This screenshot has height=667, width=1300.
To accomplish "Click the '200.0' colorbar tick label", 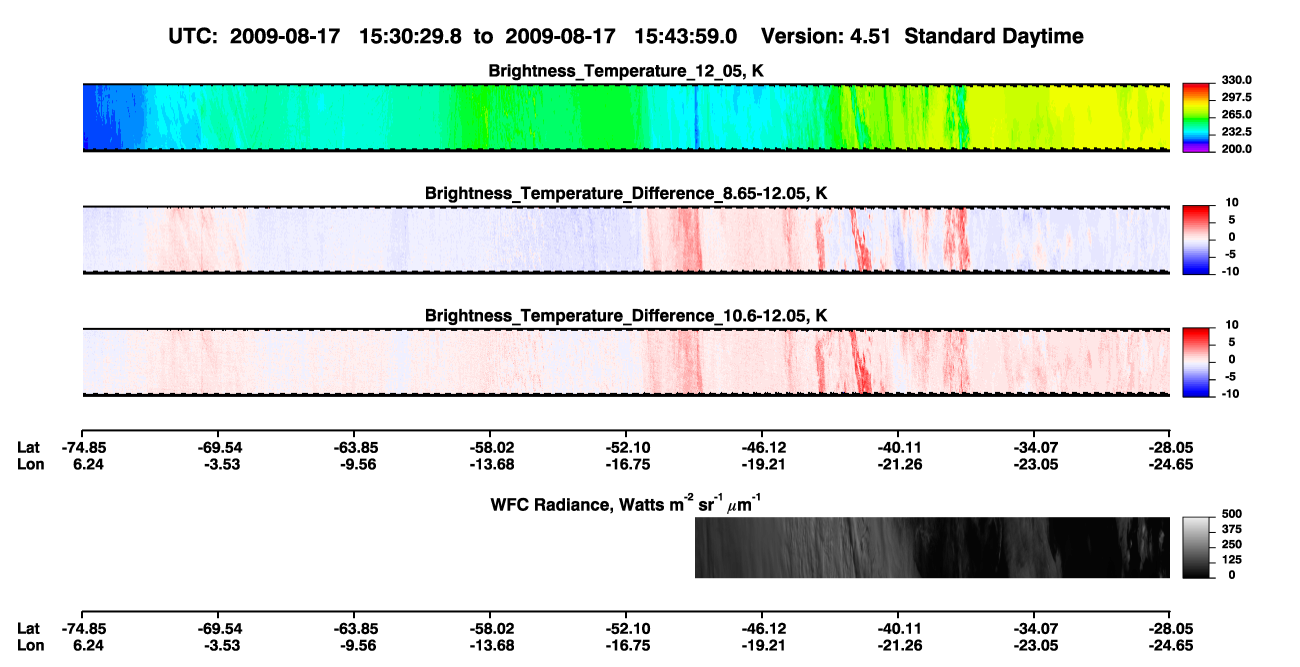I will tap(1235, 148).
